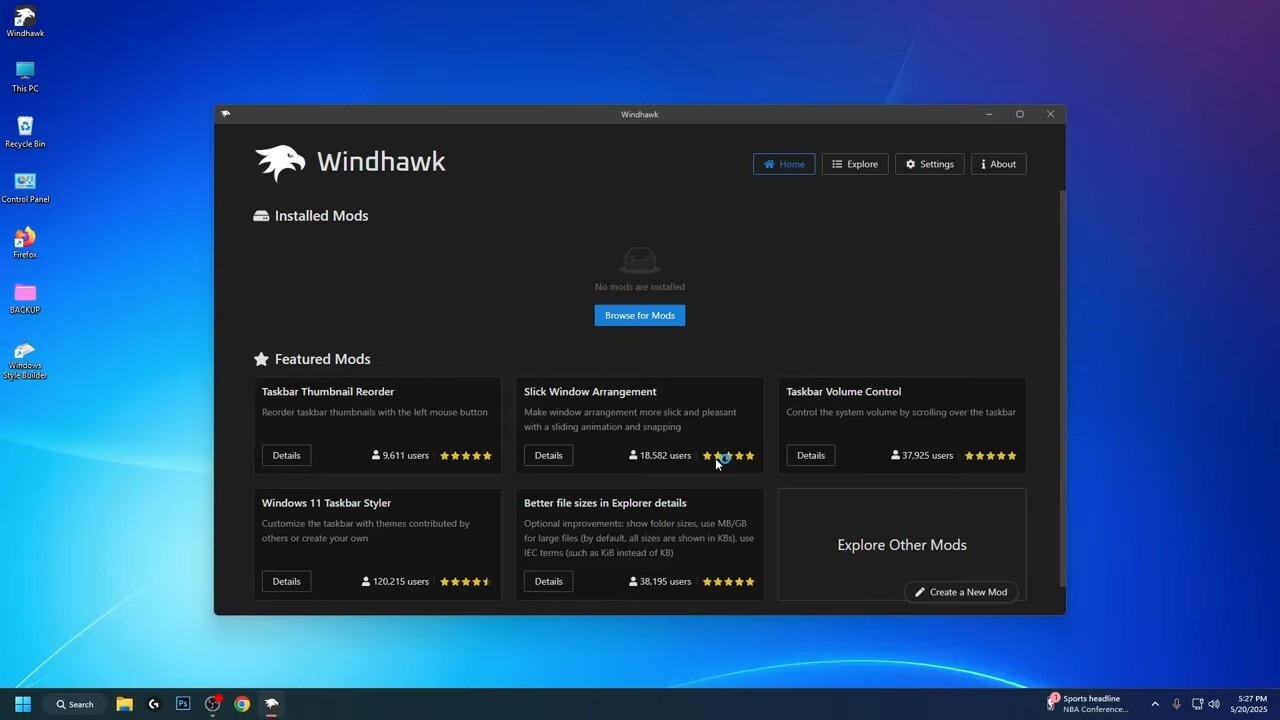Open File Explorer from the taskbar
Image resolution: width=1280 pixels, height=720 pixels.
pyautogui.click(x=125, y=704)
